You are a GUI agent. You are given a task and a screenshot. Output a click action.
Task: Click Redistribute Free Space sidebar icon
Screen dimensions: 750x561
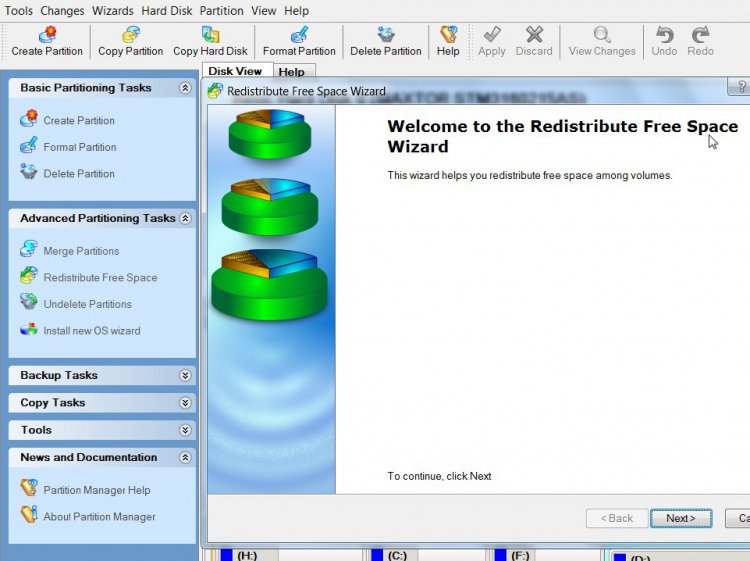point(29,275)
